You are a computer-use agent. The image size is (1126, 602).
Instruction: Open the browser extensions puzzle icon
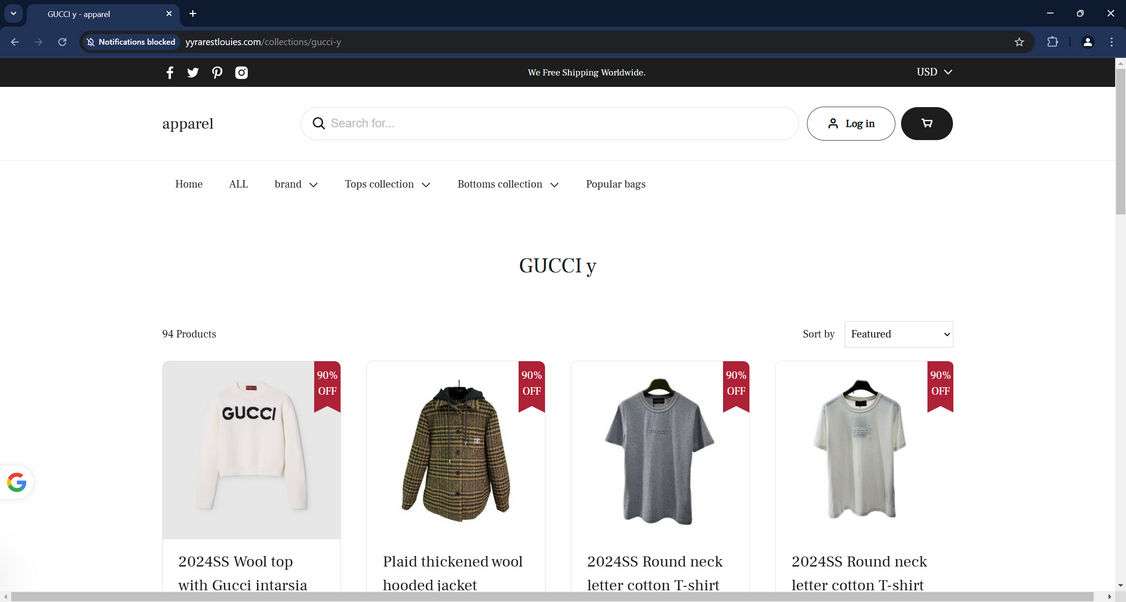click(x=1053, y=42)
